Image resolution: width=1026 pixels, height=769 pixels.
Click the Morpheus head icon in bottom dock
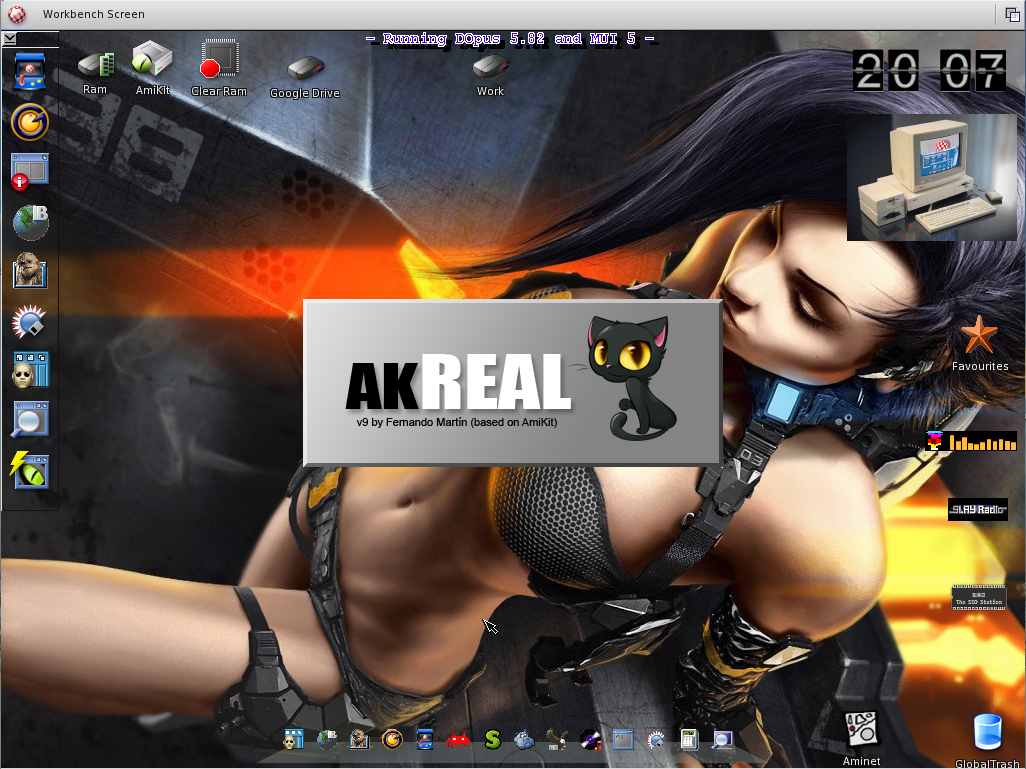293,740
